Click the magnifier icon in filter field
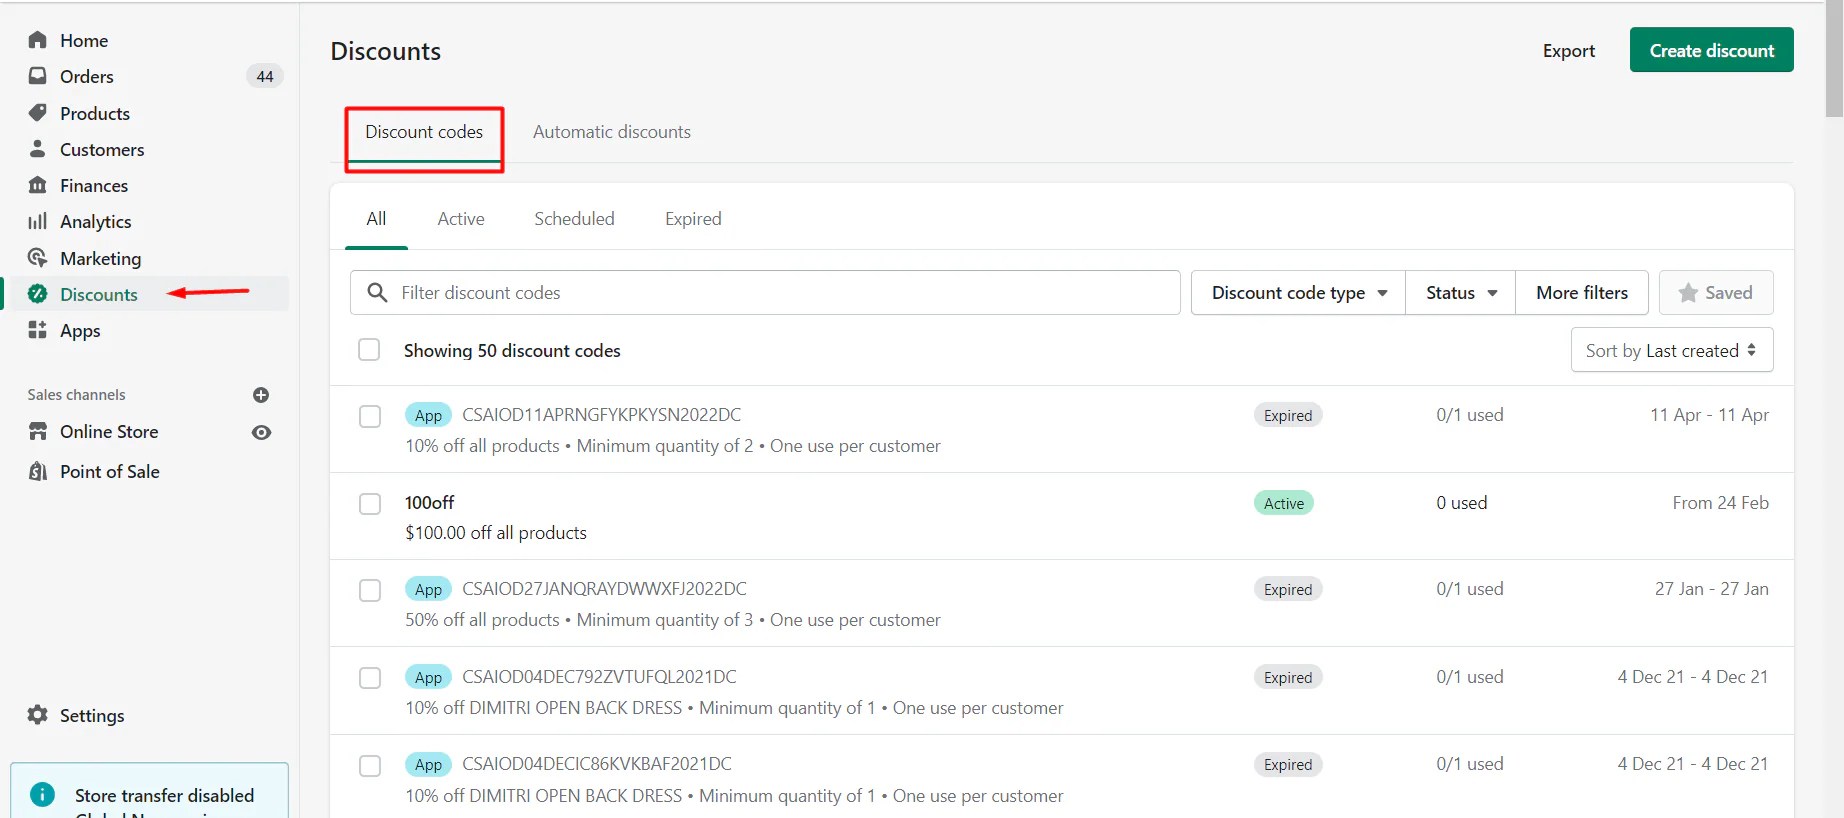This screenshot has height=818, width=1844. (x=377, y=292)
